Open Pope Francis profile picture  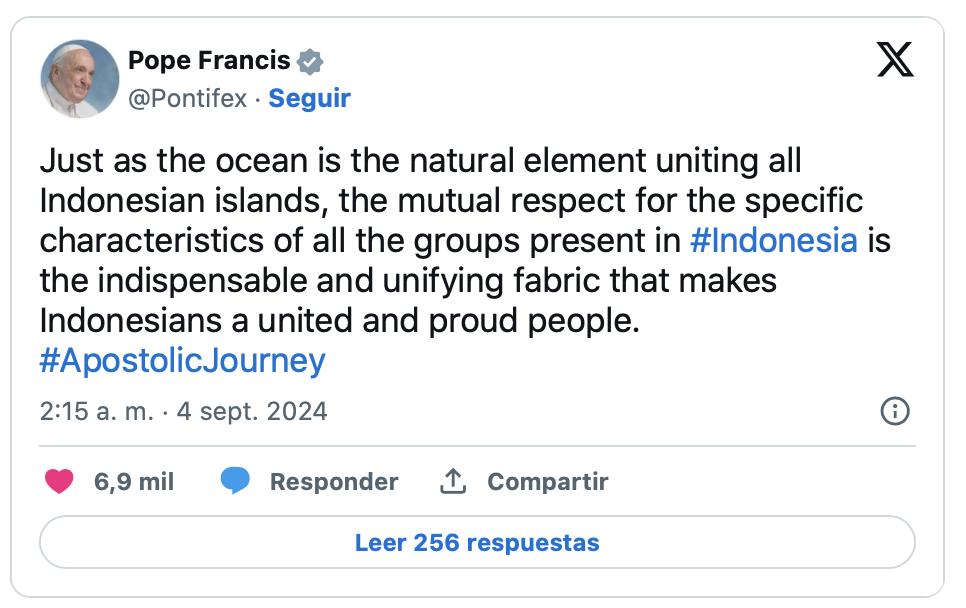(80, 79)
